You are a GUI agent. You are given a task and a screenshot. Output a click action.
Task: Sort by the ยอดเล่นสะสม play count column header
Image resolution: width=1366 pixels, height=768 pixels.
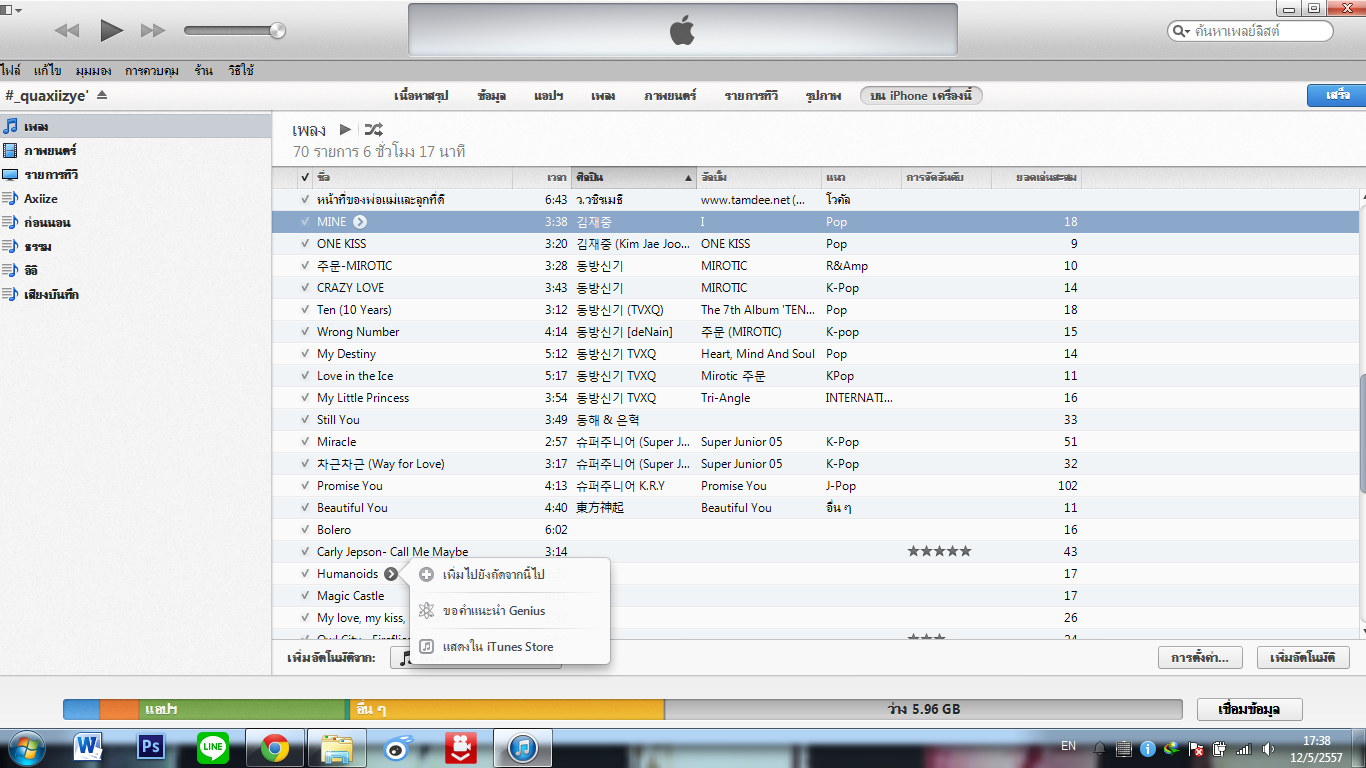[x=1036, y=178]
